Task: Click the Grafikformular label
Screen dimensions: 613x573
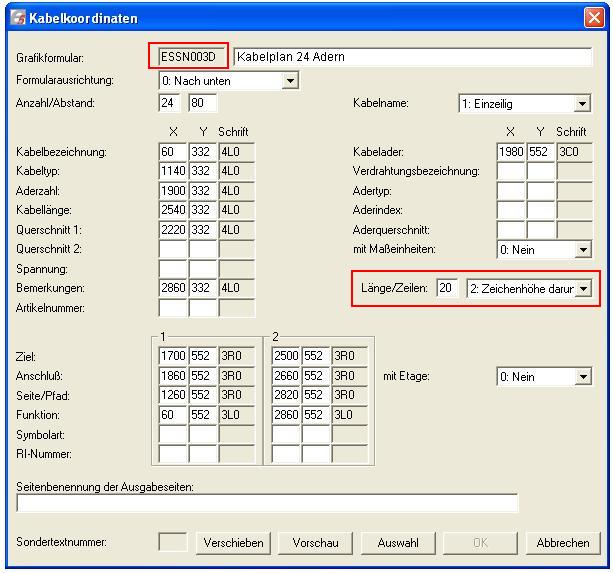Action: 50,58
